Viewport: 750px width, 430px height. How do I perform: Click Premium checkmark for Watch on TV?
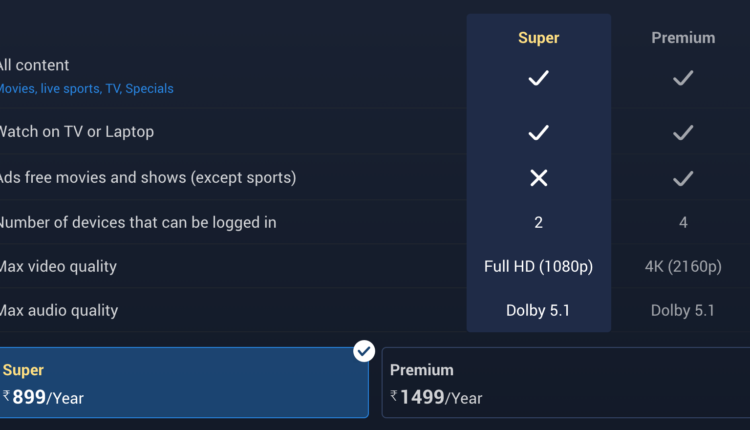click(x=683, y=132)
